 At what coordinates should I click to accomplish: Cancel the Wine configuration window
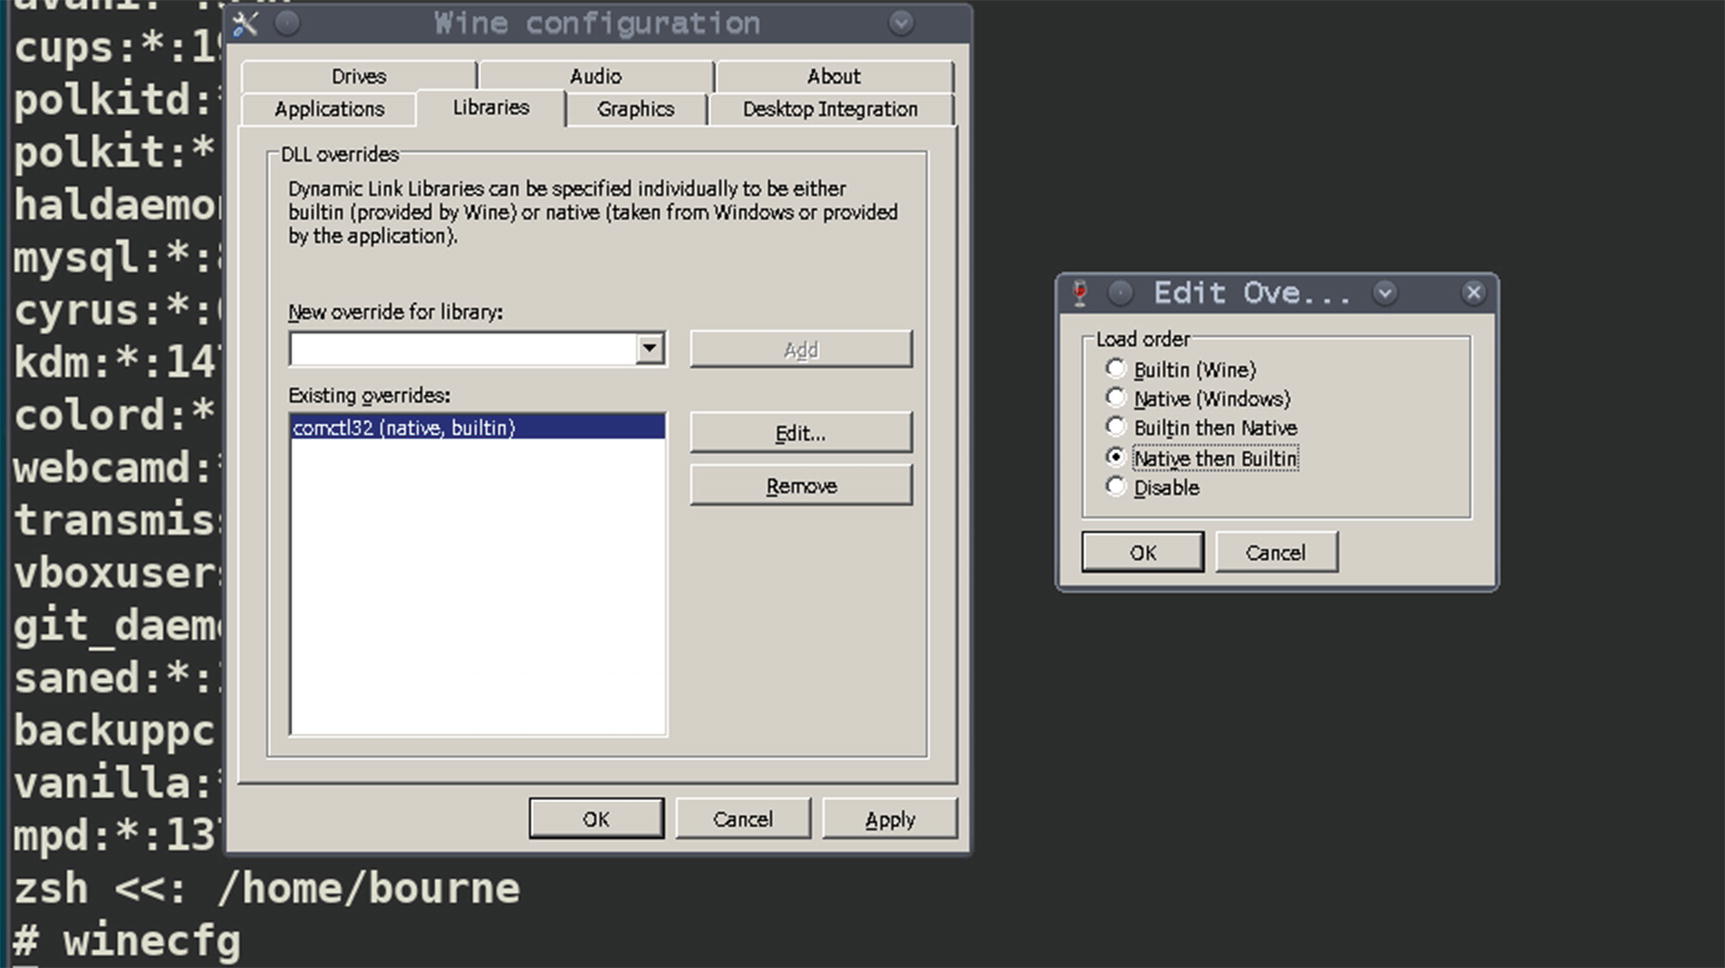pos(743,819)
